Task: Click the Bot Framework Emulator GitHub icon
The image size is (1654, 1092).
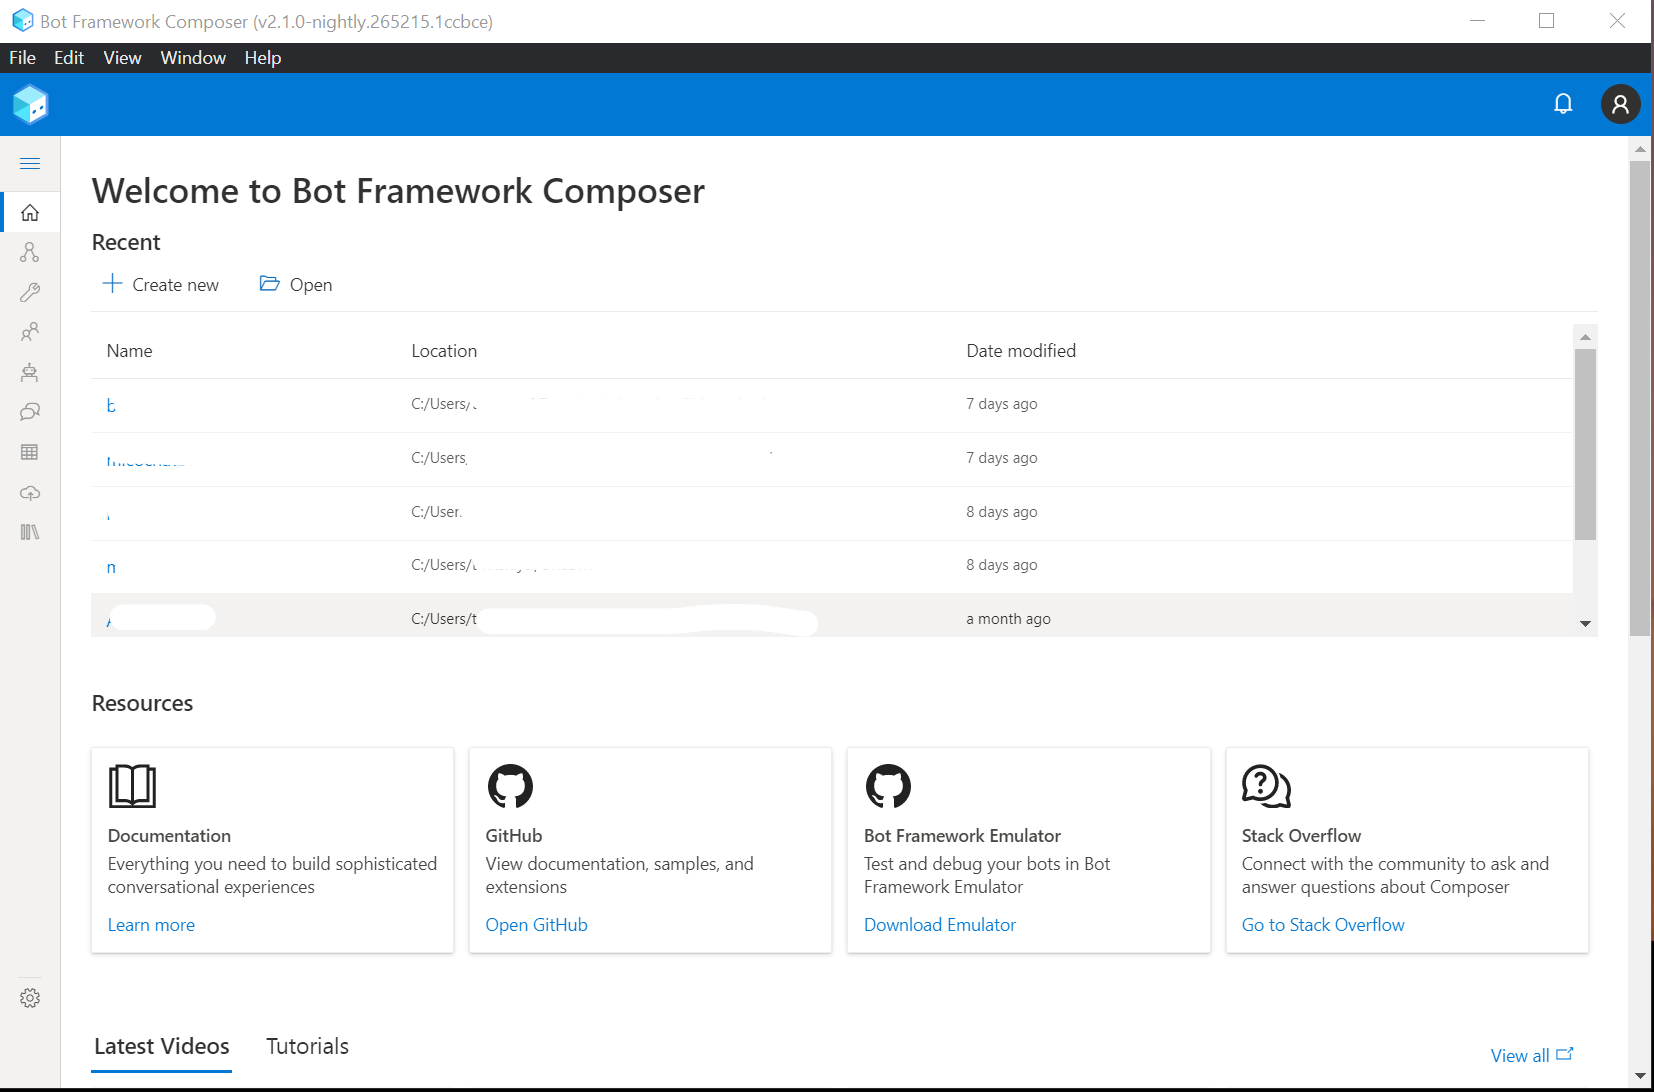Action: 888,786
